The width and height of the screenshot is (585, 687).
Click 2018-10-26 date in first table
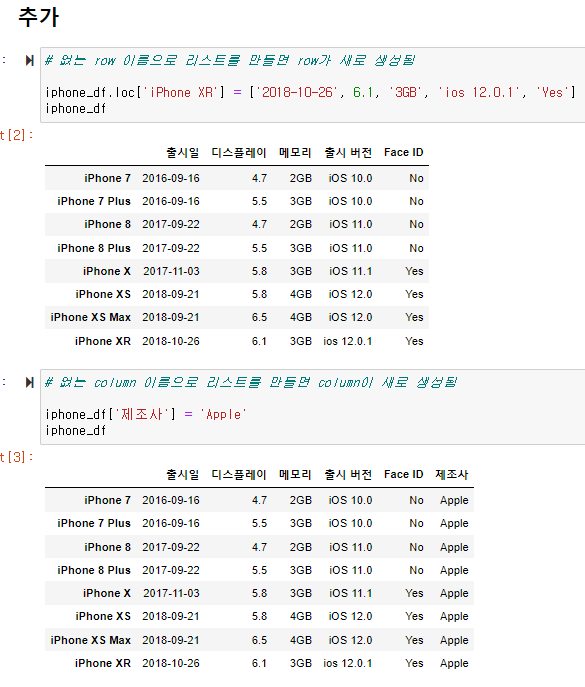[x=171, y=341]
